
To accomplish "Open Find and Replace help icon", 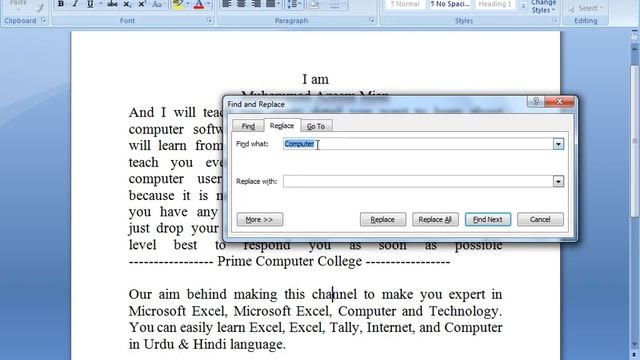I will 536,101.
